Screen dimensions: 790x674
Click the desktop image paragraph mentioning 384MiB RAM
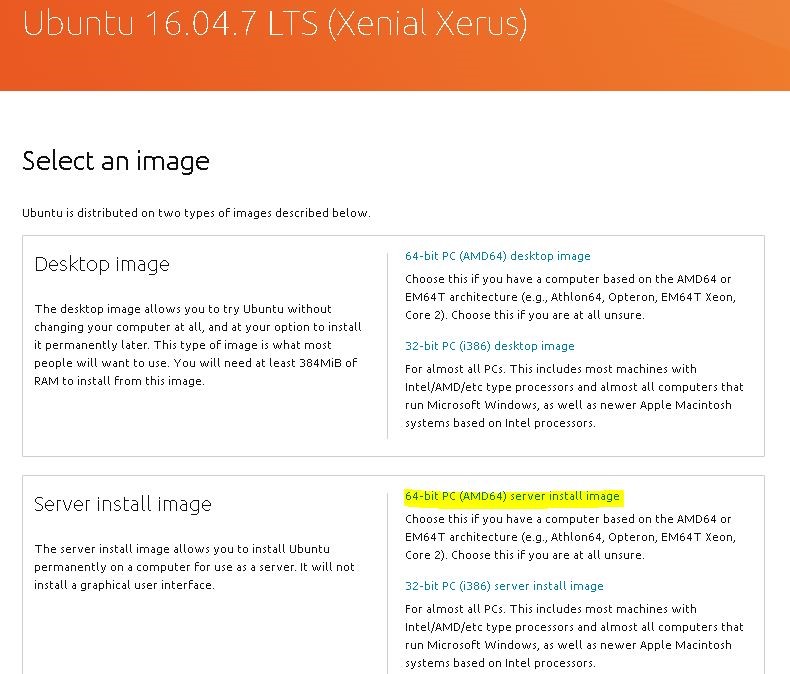(x=197, y=345)
